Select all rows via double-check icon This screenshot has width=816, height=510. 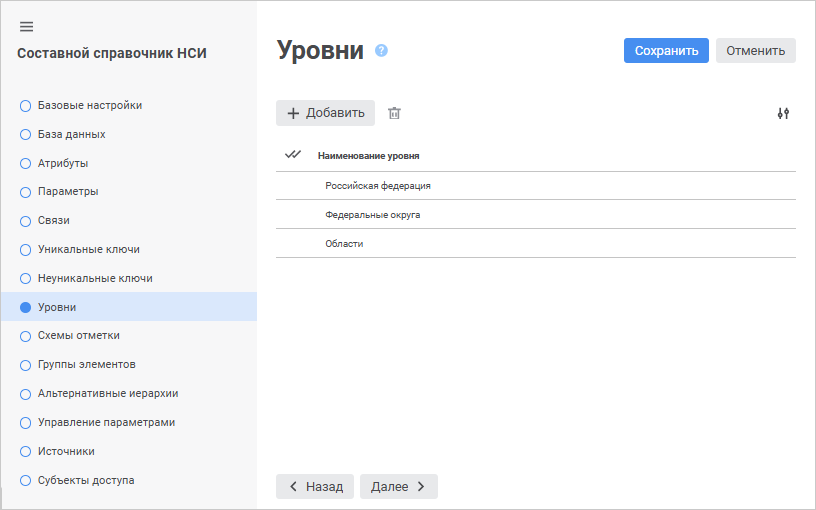coord(293,155)
